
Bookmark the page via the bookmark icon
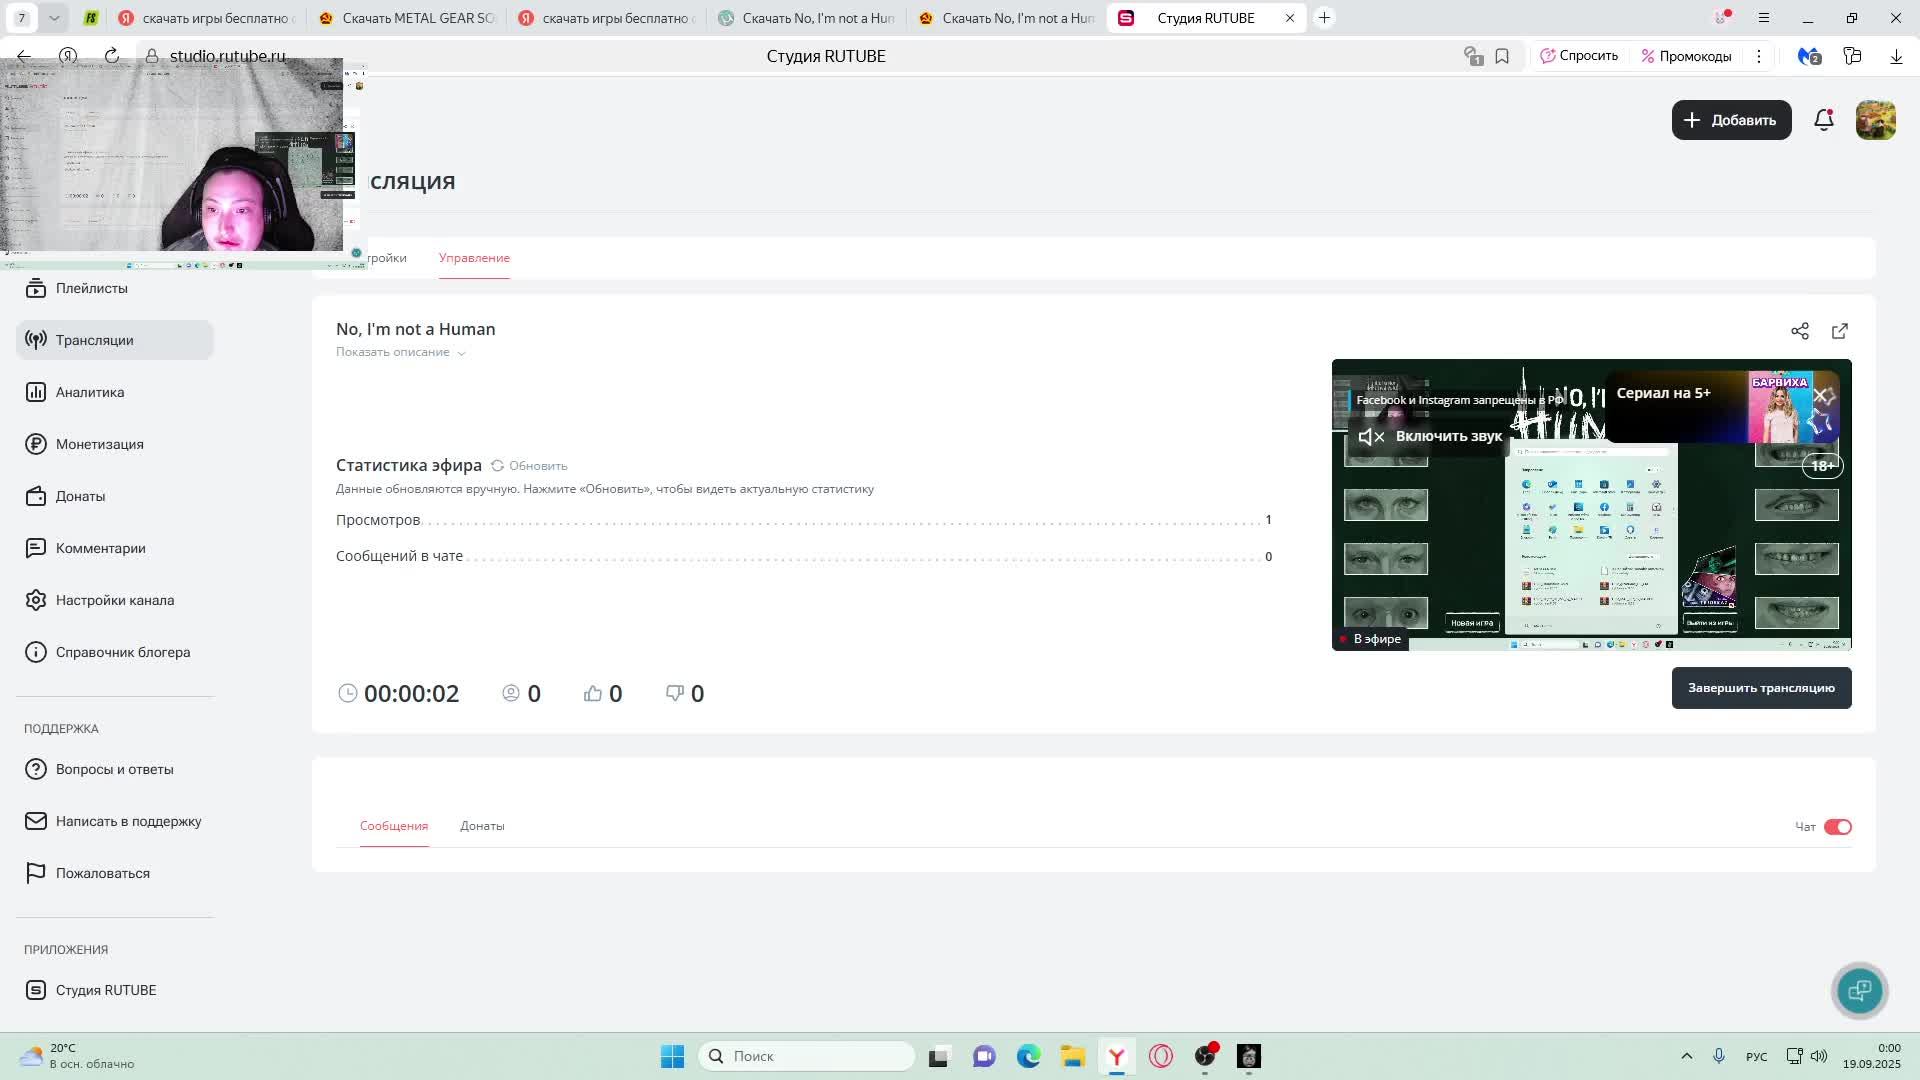point(1502,56)
